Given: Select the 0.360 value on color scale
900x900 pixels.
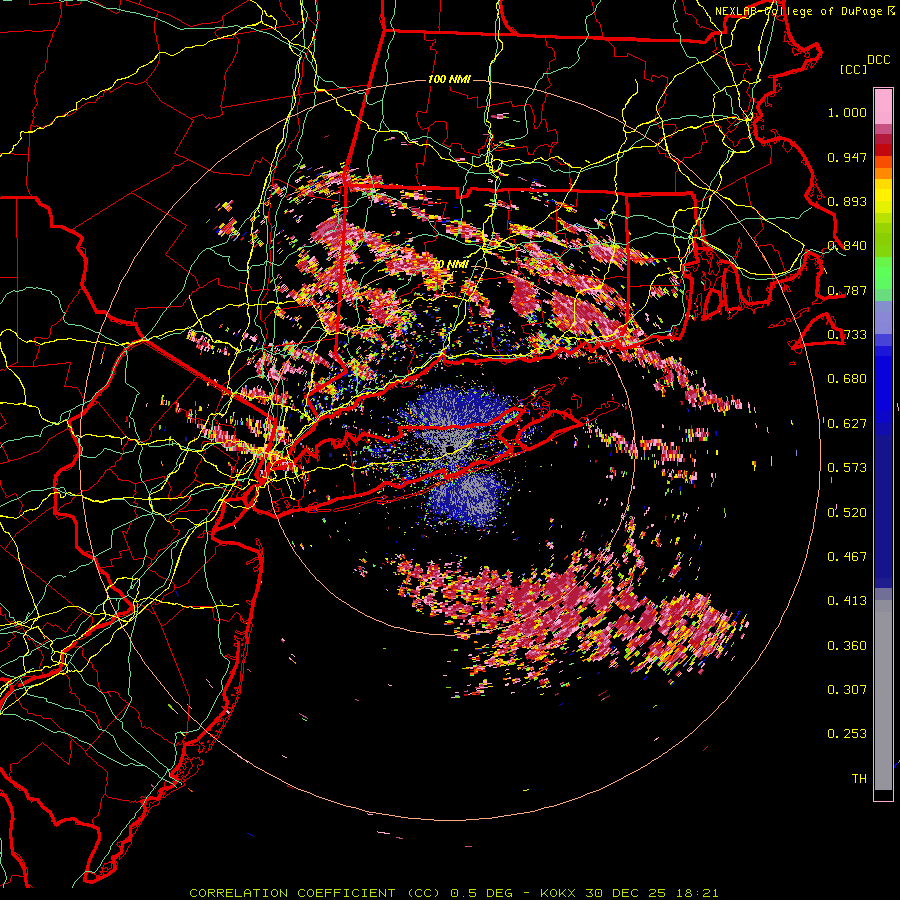Looking at the screenshot, I should pos(847,646).
